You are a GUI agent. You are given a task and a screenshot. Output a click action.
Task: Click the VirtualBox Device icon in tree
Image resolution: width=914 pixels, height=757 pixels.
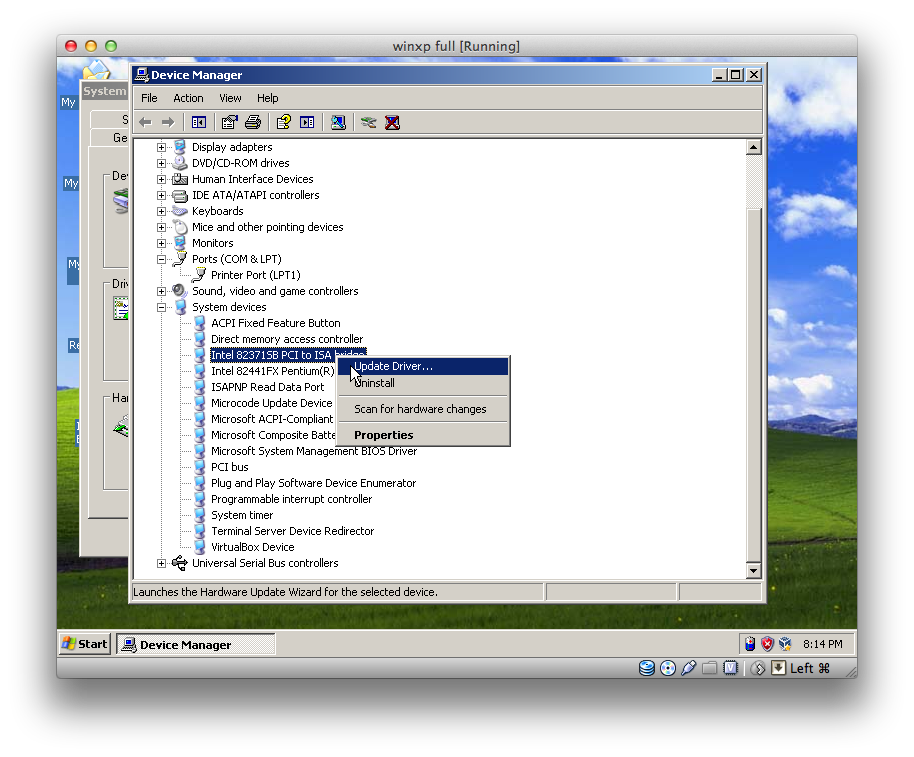tap(199, 547)
